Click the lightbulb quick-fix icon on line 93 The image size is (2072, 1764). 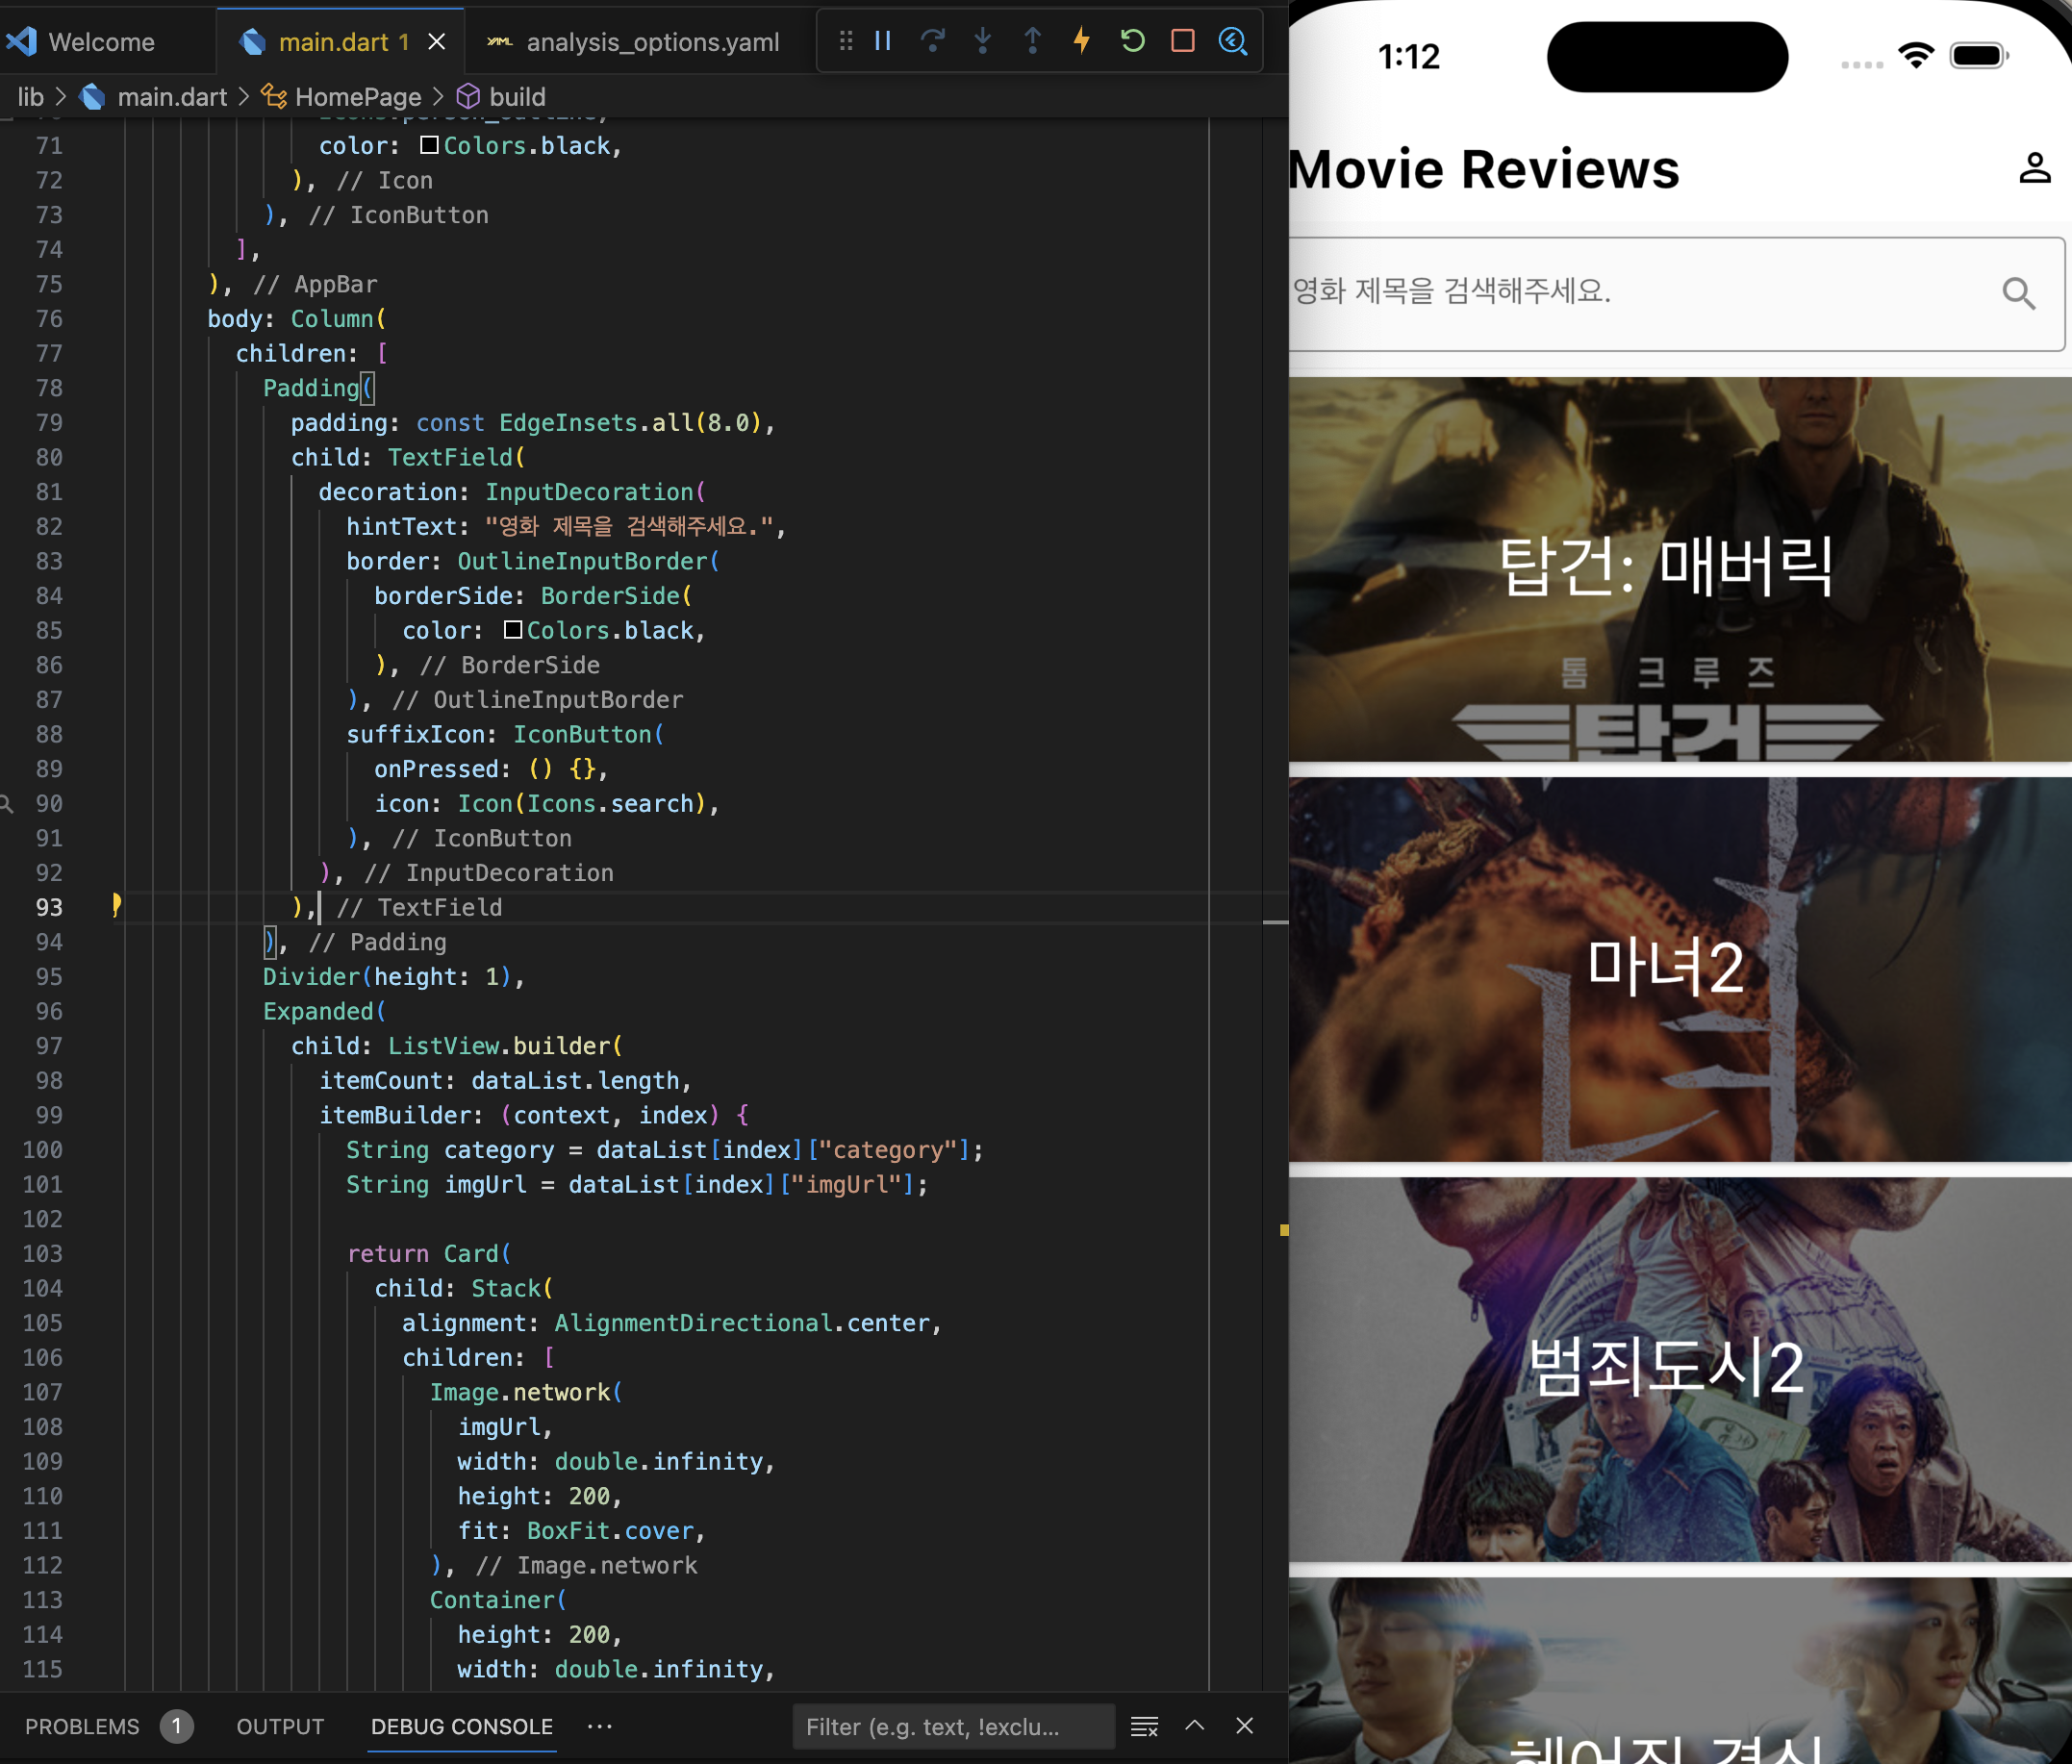117,905
